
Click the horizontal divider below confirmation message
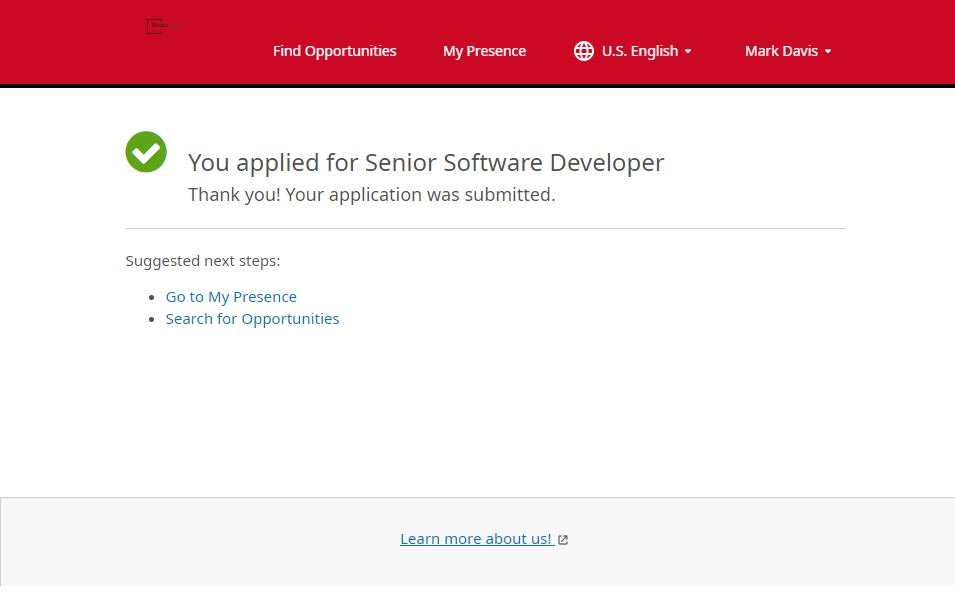(x=485, y=229)
